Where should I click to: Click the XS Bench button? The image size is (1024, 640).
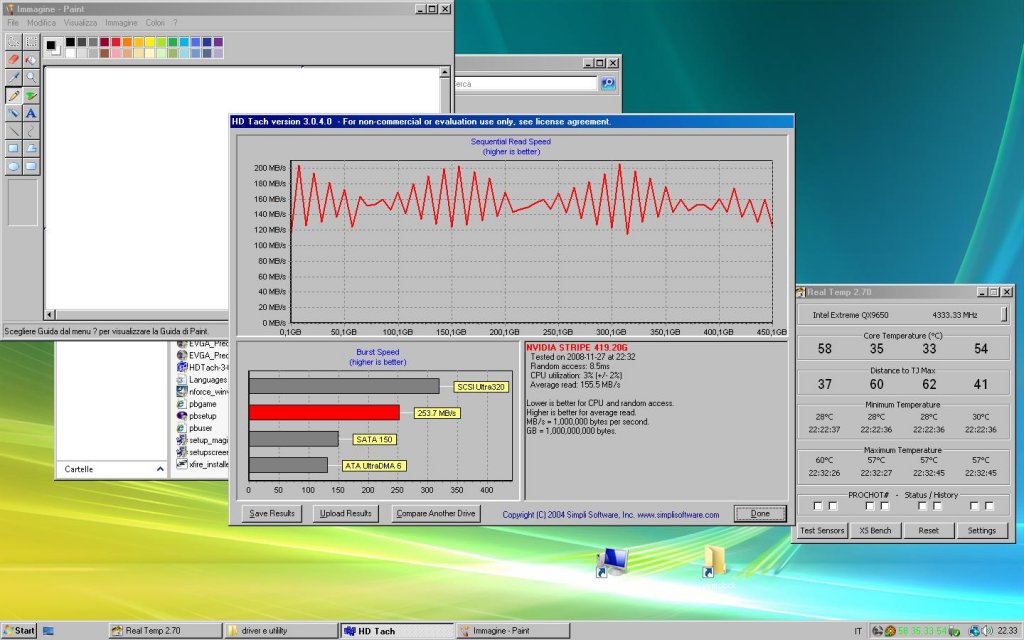[875, 530]
